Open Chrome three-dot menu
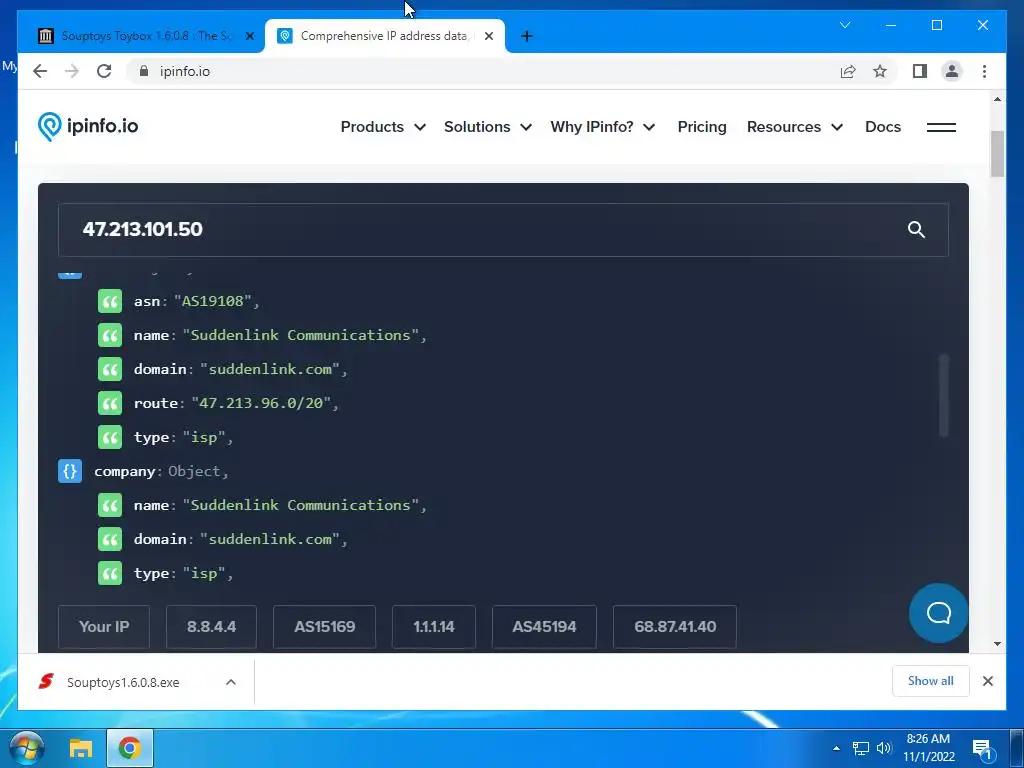This screenshot has height=768, width=1024. coord(984,71)
